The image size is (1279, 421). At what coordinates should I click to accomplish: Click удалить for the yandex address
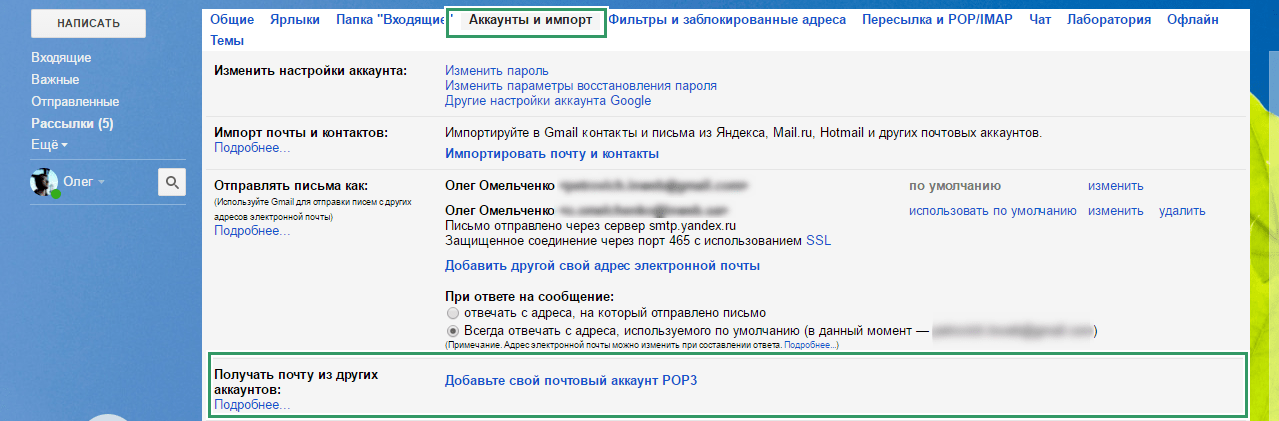coord(1182,211)
